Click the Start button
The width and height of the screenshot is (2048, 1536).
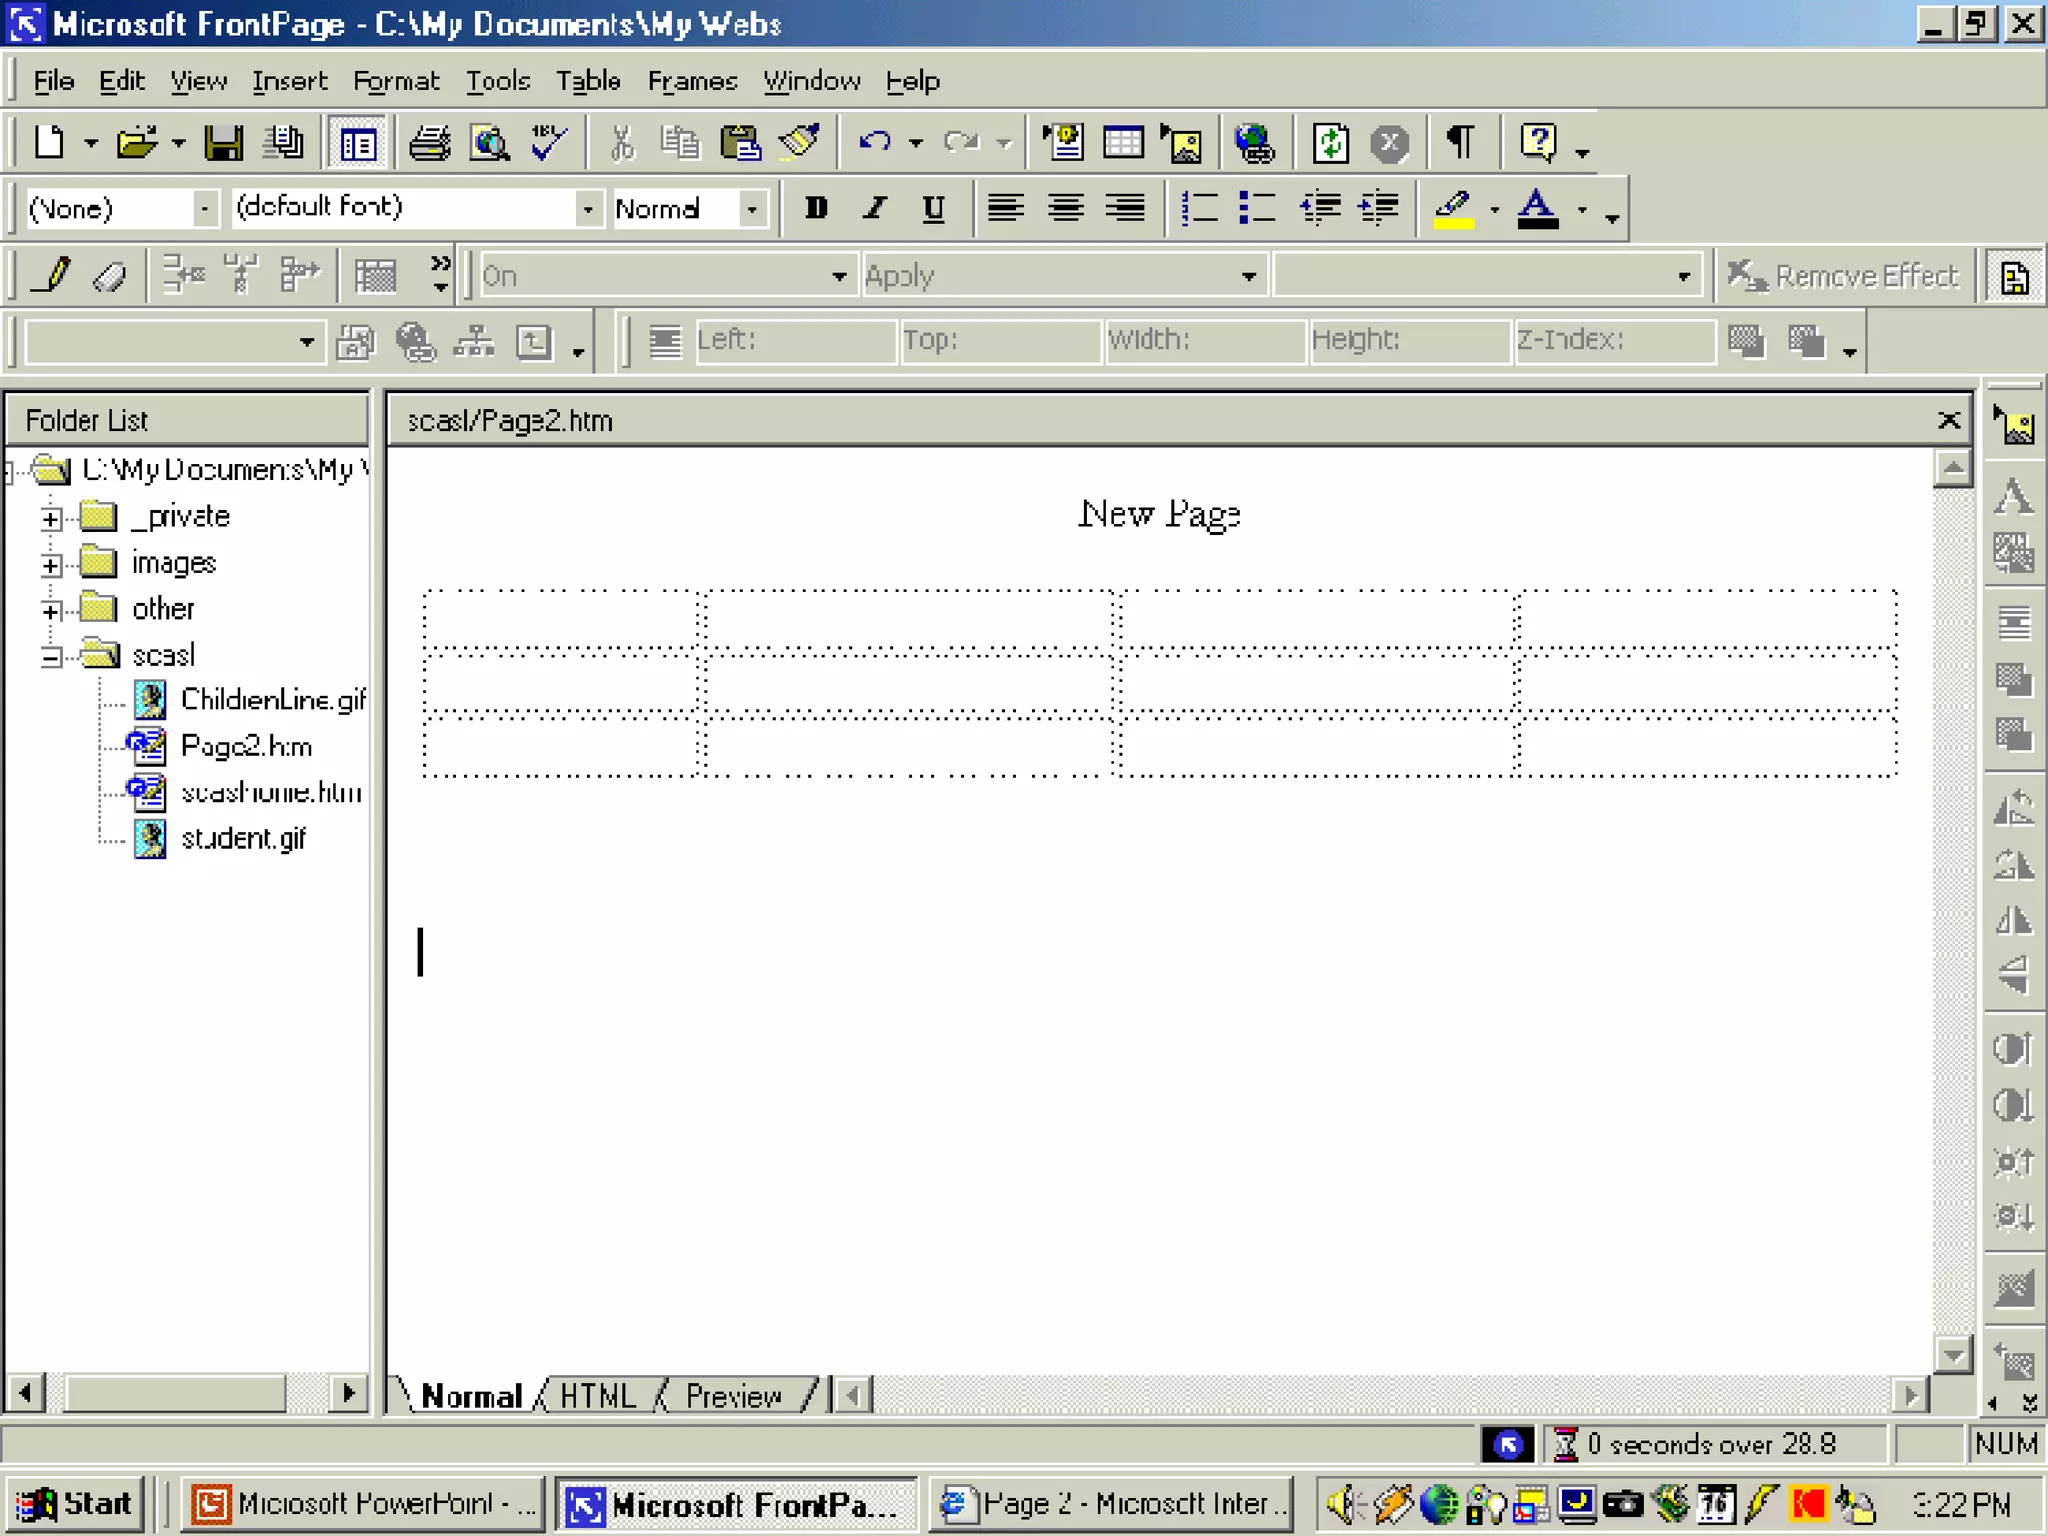point(76,1504)
